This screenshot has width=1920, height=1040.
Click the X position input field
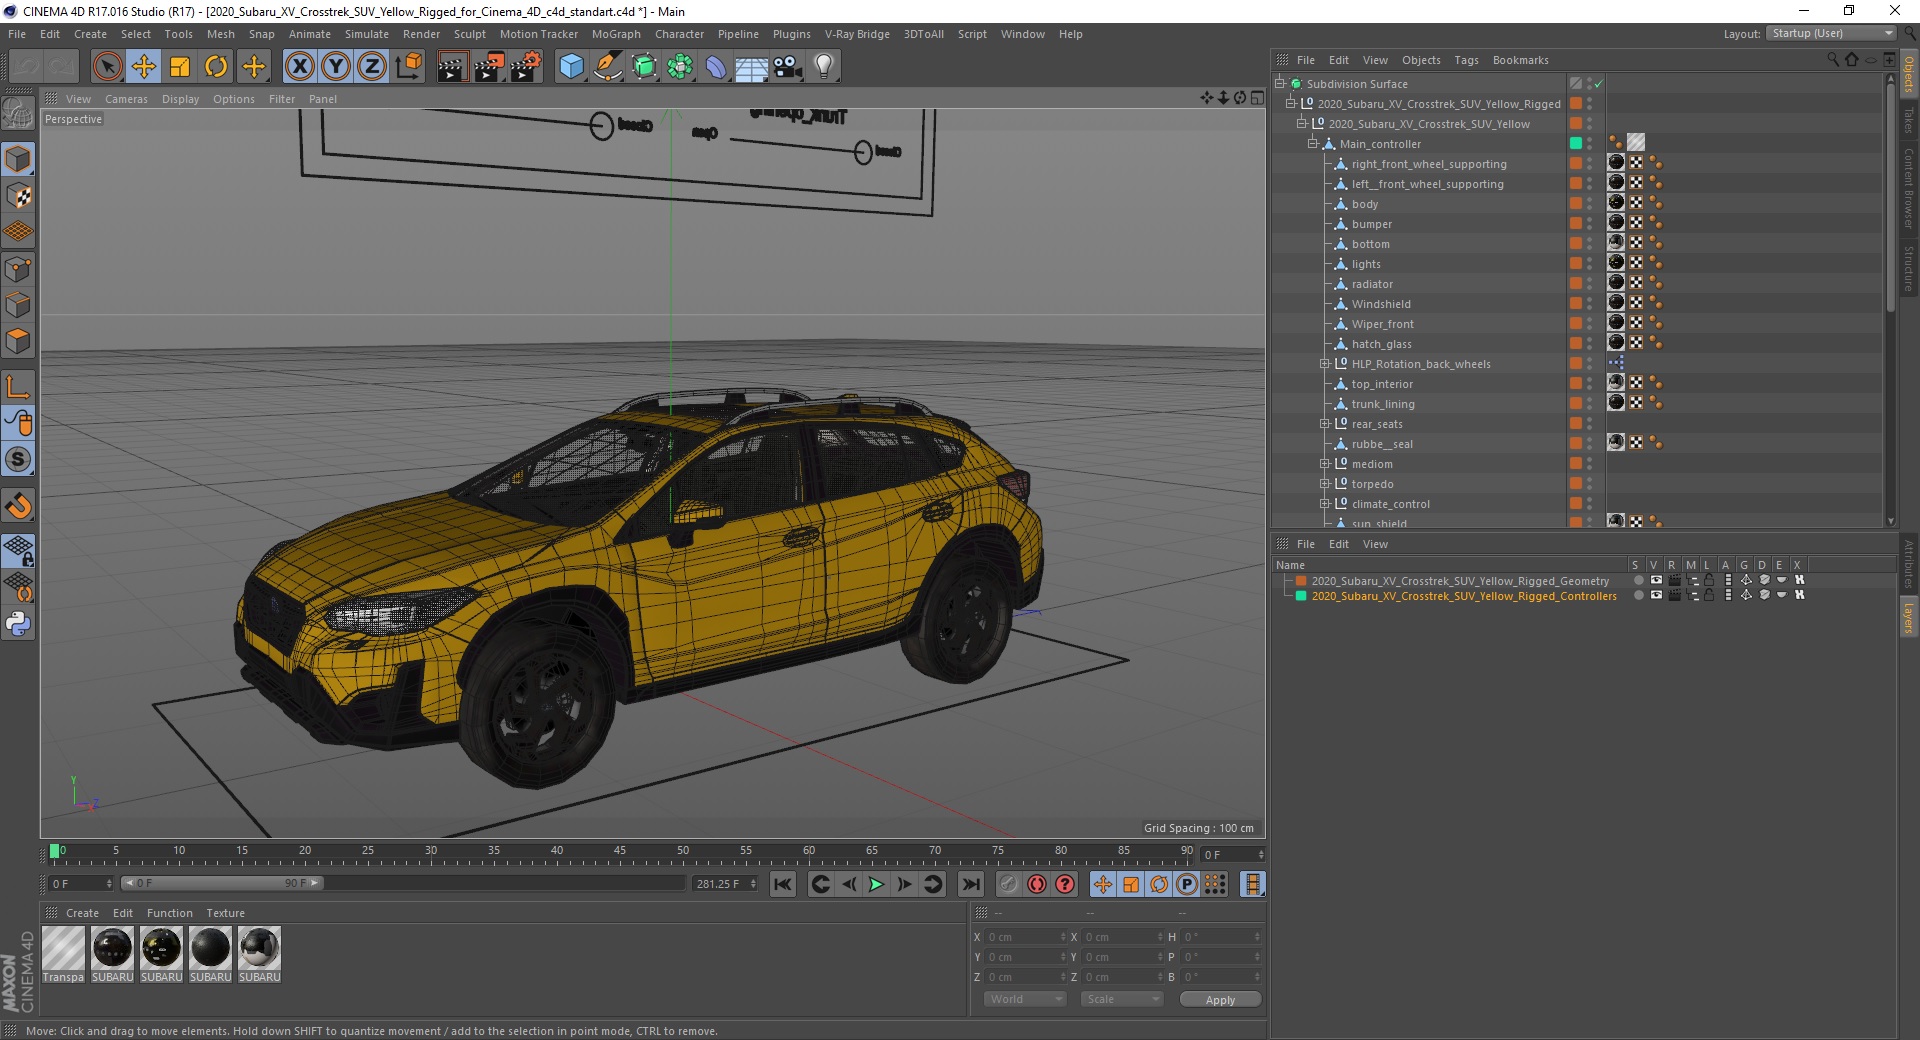1026,937
